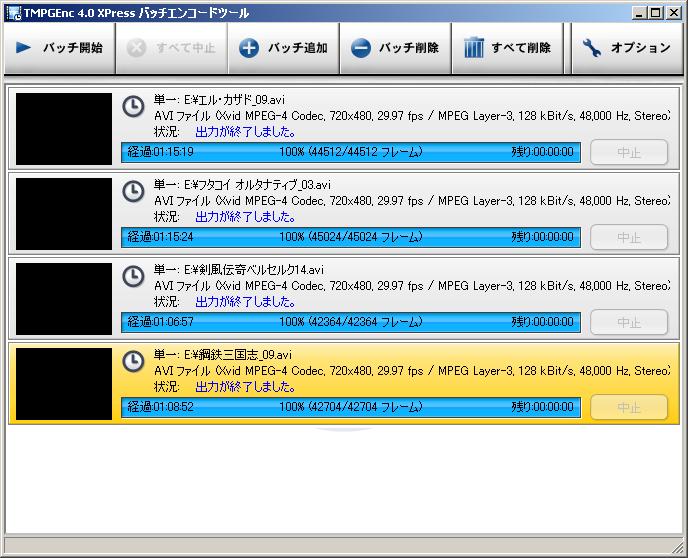Click the バッチ開始 play arrow icon
This screenshot has height=558, width=688.
(23, 47)
